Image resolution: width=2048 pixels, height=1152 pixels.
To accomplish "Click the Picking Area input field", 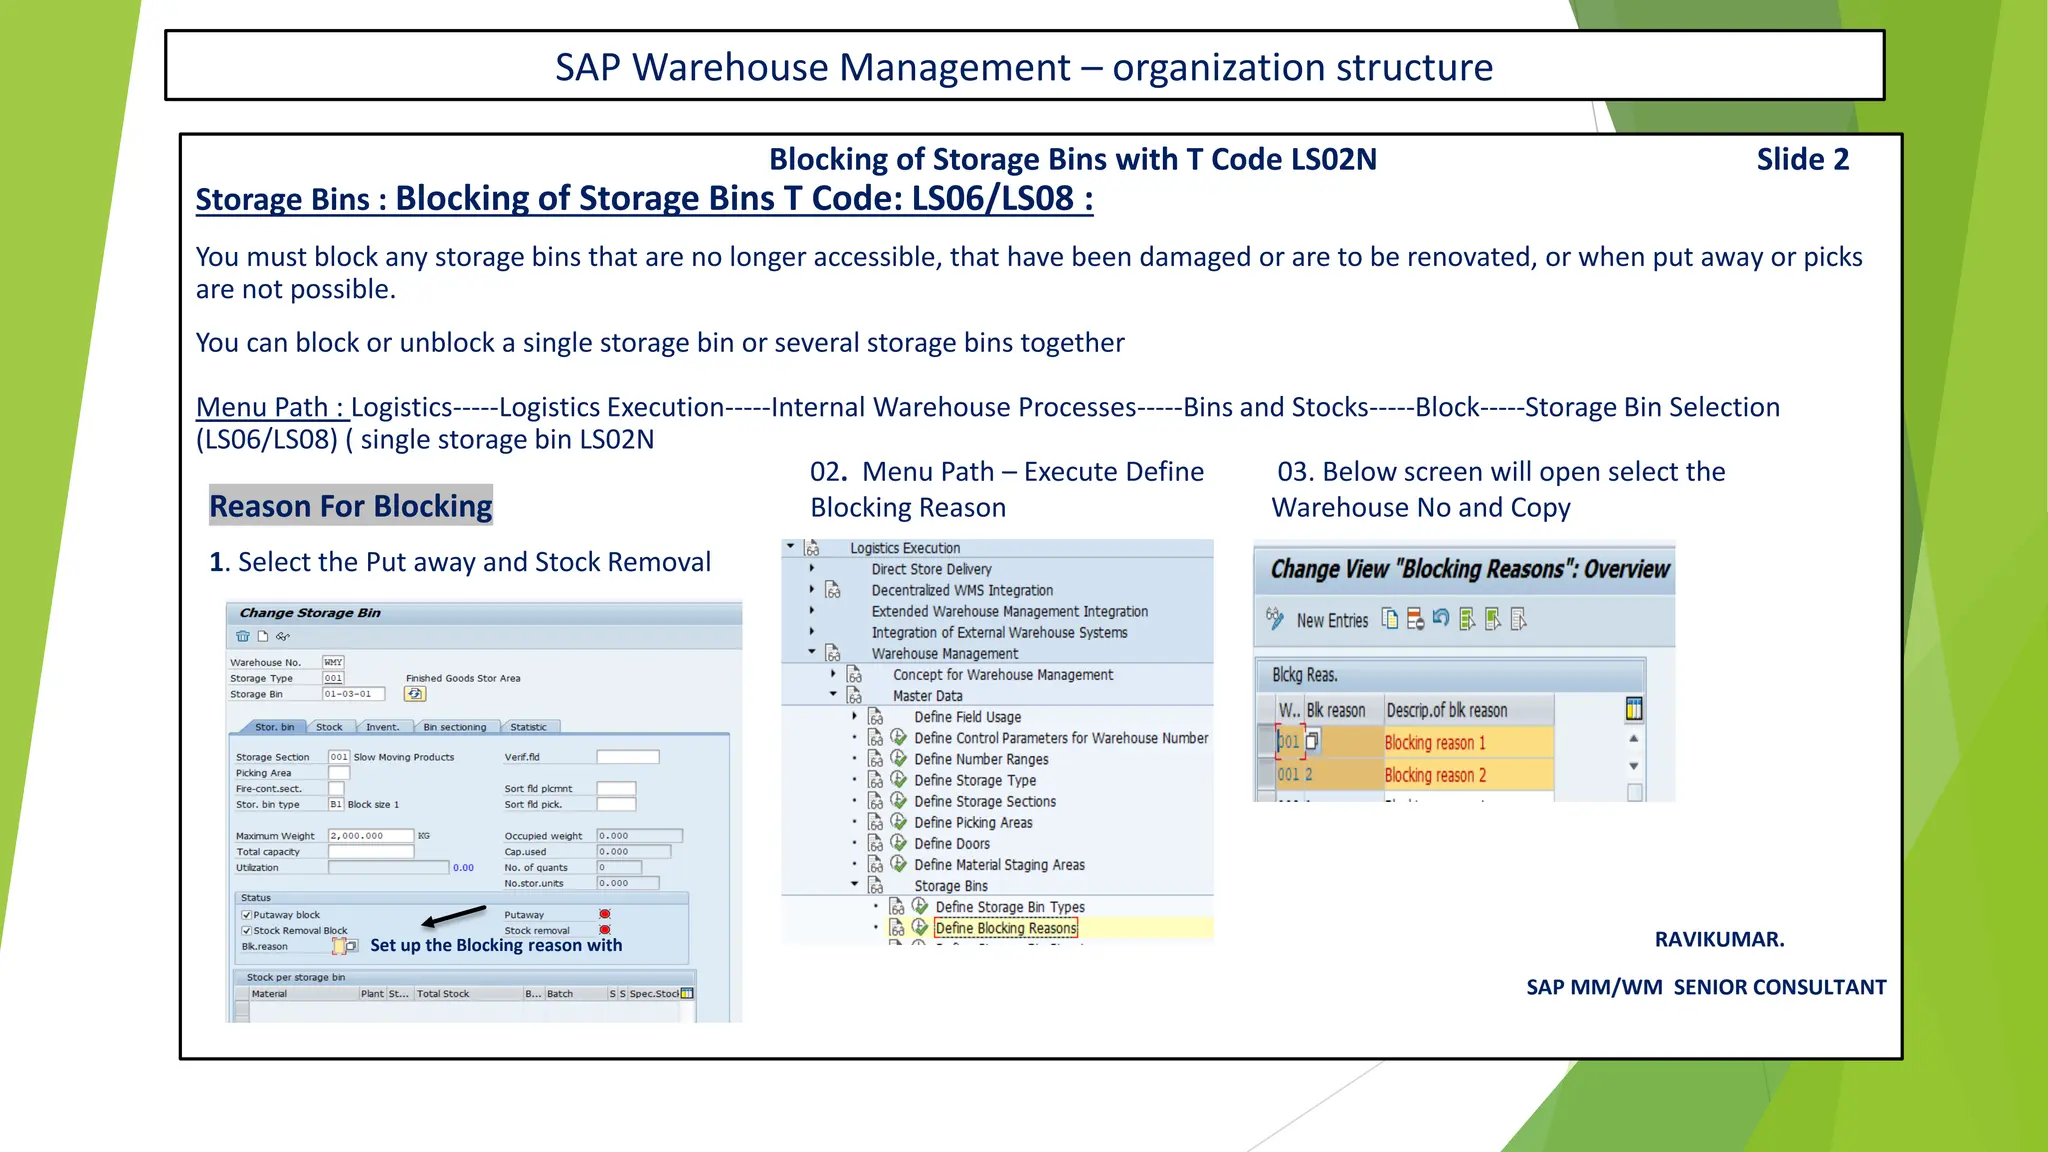I will click(339, 773).
